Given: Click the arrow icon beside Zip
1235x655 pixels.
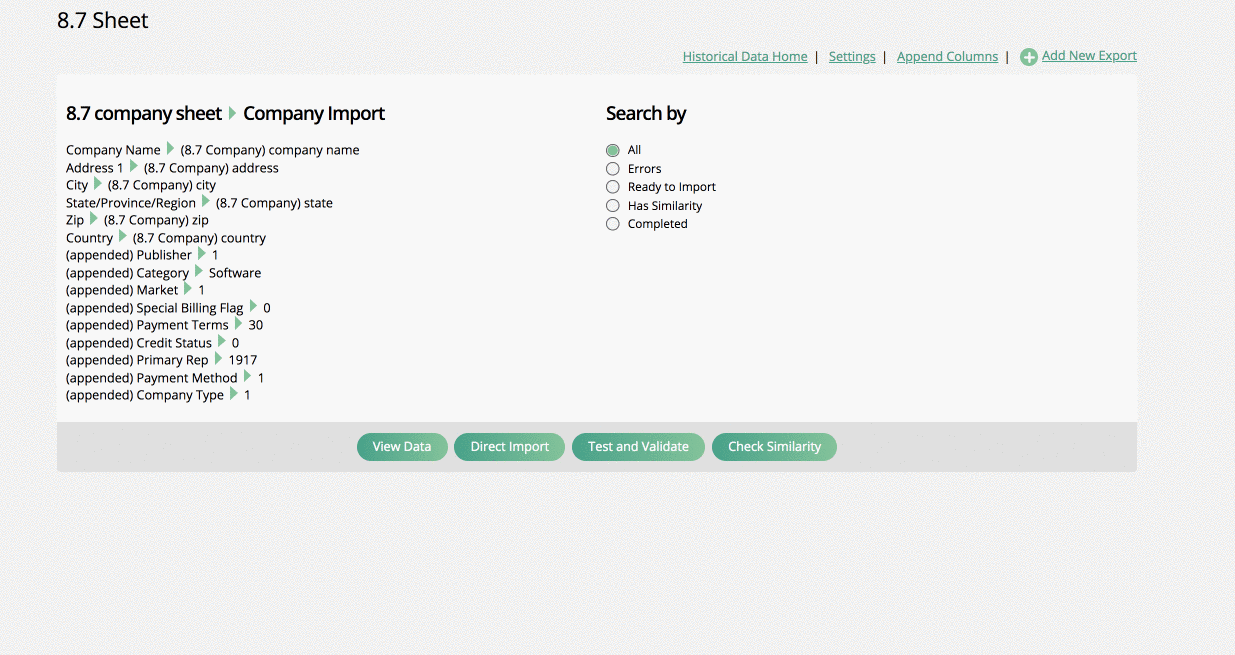Looking at the screenshot, I should pos(94,219).
